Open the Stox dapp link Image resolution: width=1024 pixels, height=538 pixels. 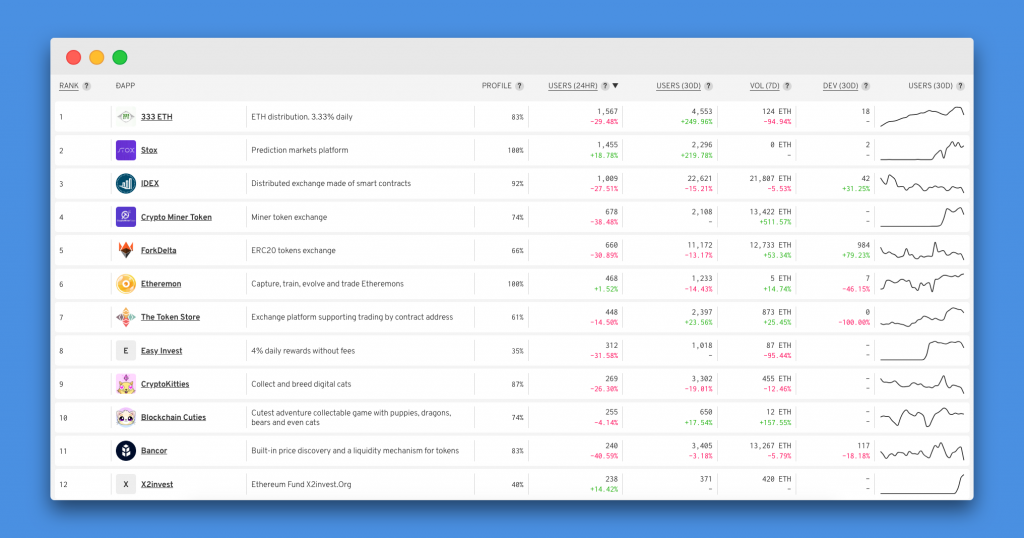click(x=149, y=150)
